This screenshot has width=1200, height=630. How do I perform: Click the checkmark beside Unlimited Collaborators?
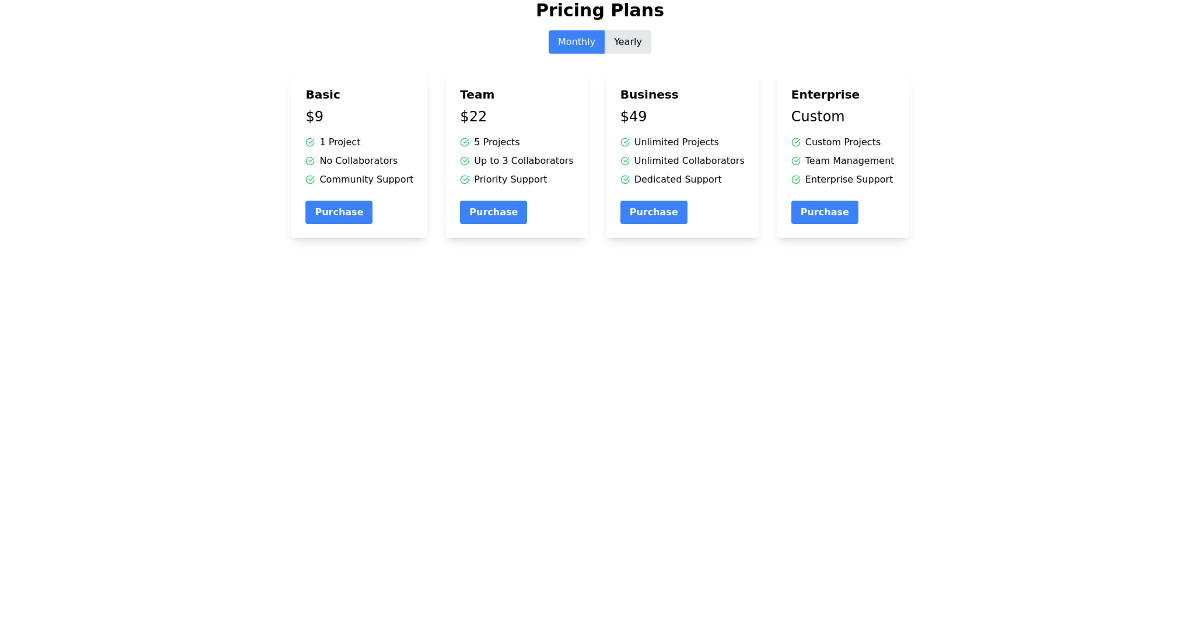click(625, 161)
